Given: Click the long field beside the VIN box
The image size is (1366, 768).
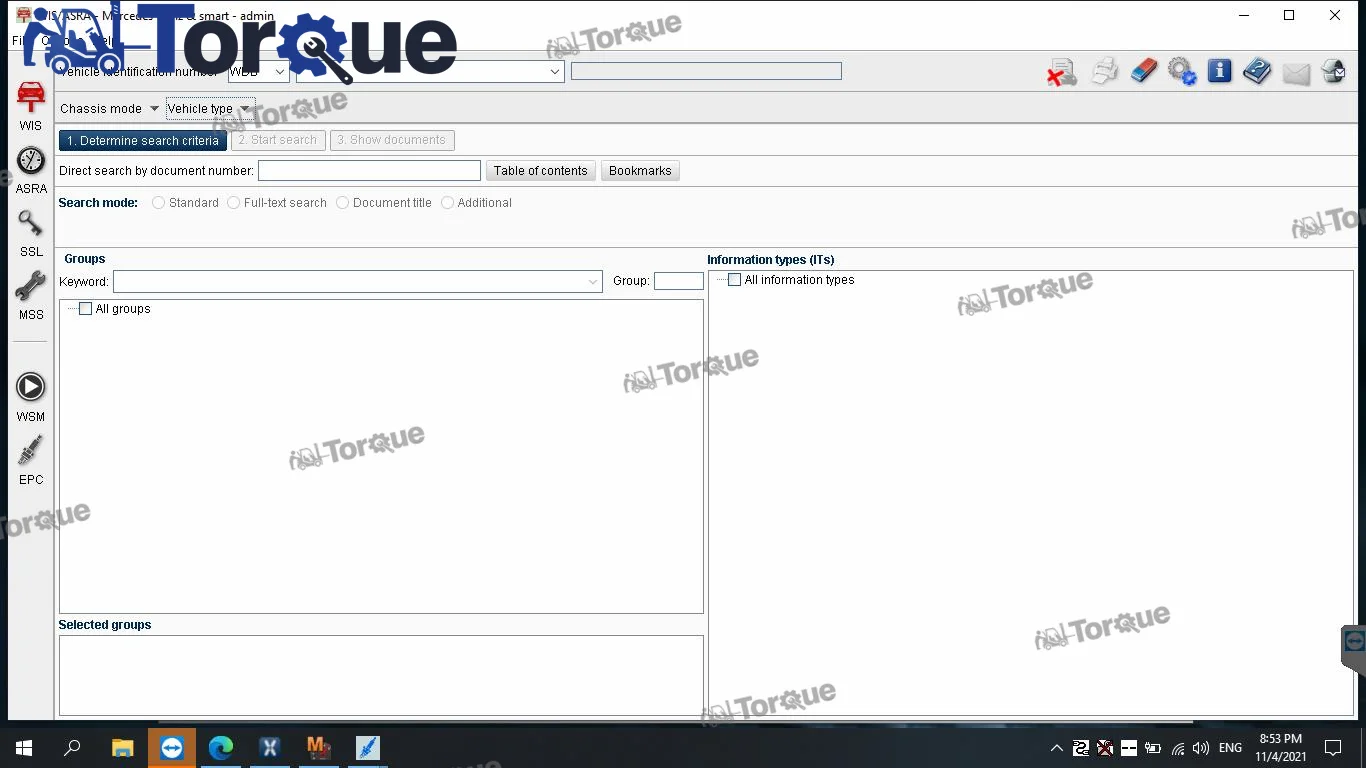Looking at the screenshot, I should pos(706,71).
